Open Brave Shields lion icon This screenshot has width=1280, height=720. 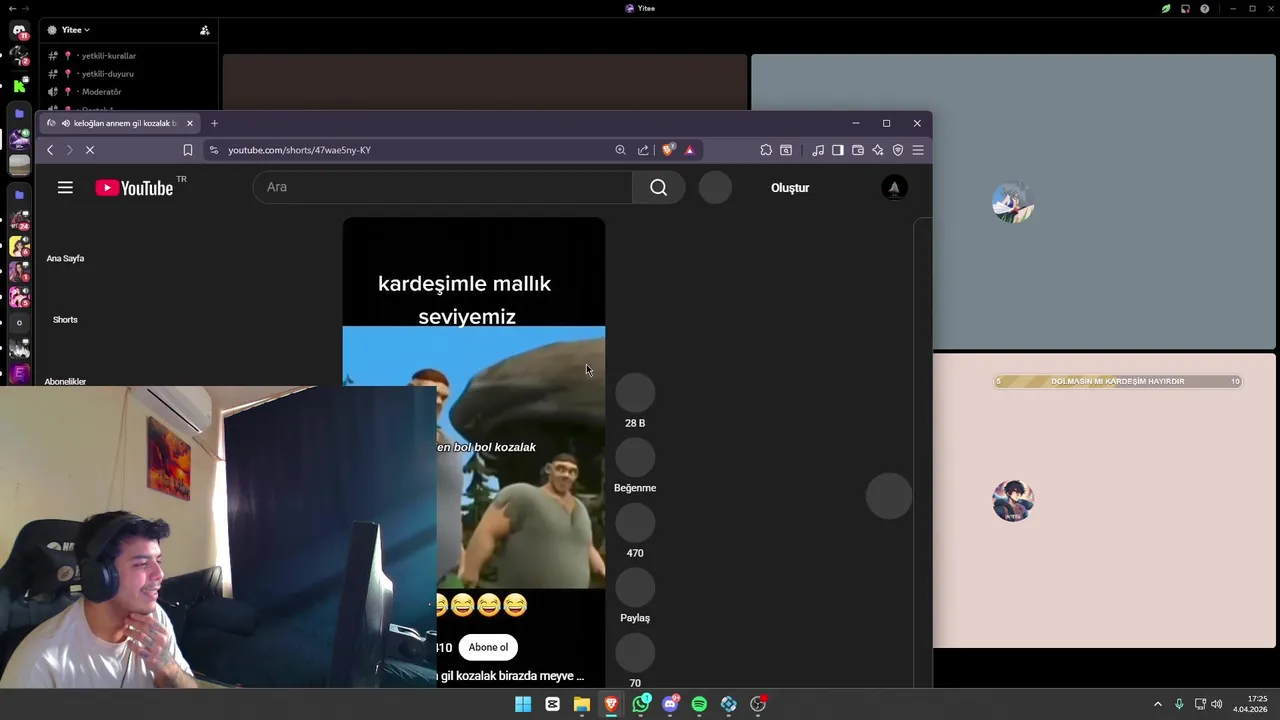(x=668, y=150)
